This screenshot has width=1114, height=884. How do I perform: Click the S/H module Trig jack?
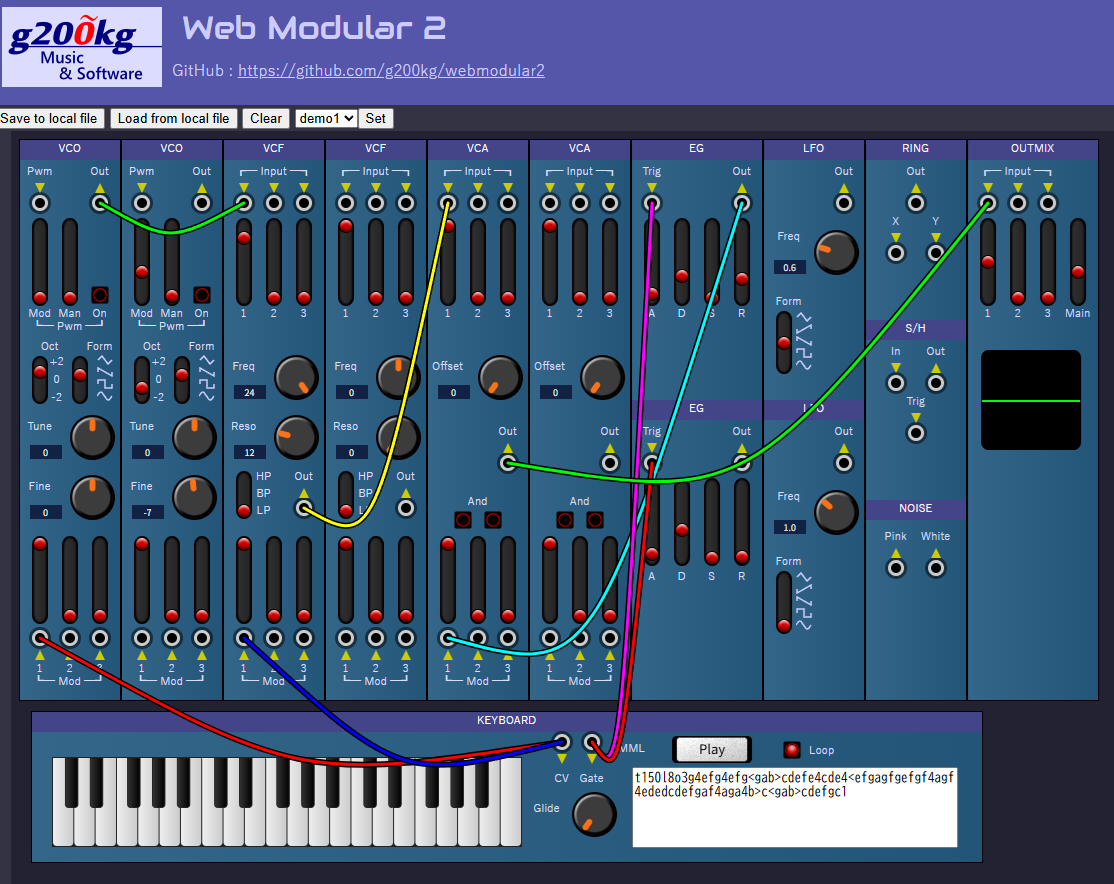[916, 432]
